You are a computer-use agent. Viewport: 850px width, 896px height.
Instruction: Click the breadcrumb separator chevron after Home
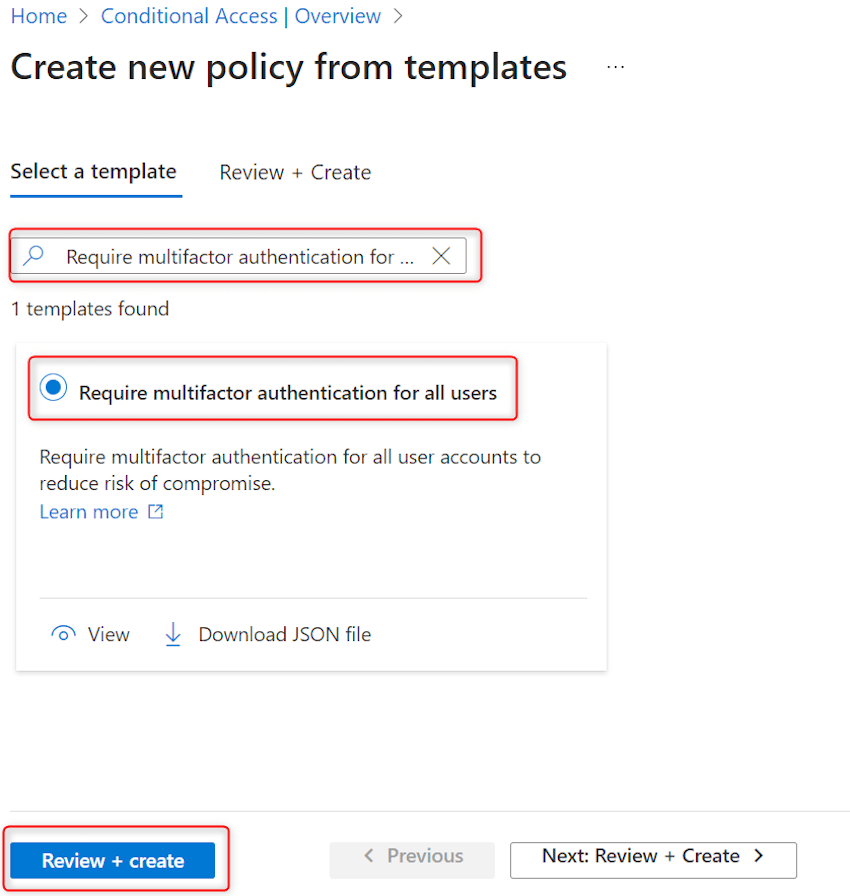[84, 16]
